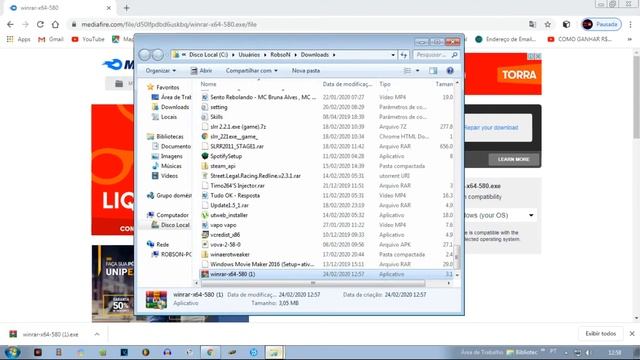Click the Explorer back navigation button
This screenshot has width=640, height=360.
(x=145, y=55)
